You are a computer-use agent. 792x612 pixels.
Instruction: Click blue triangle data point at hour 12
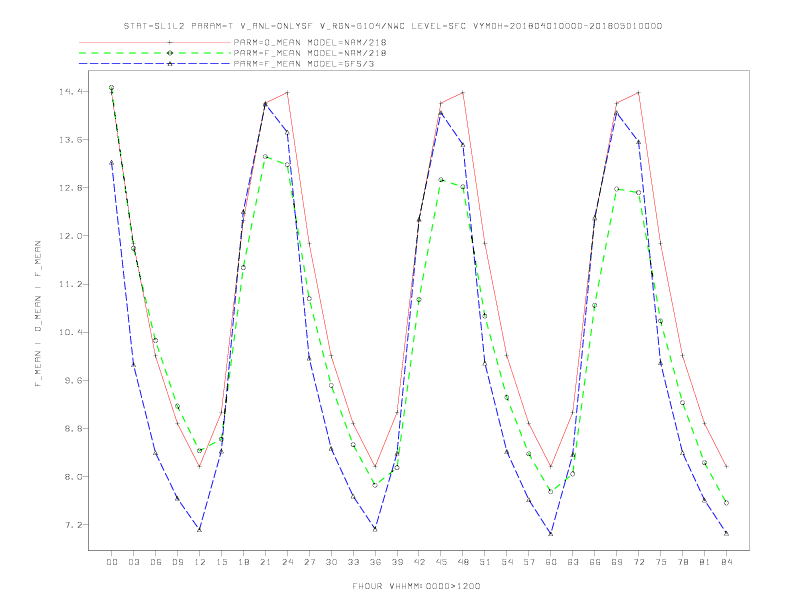pyautogui.click(x=200, y=530)
